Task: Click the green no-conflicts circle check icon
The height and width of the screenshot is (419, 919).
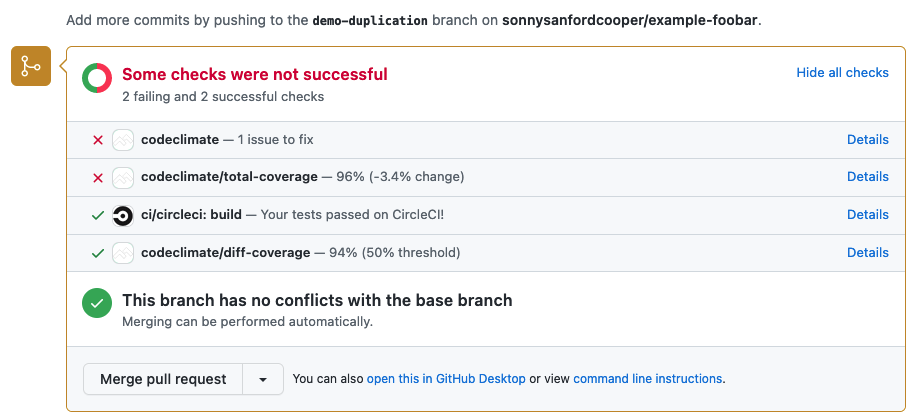Action: coord(97,304)
